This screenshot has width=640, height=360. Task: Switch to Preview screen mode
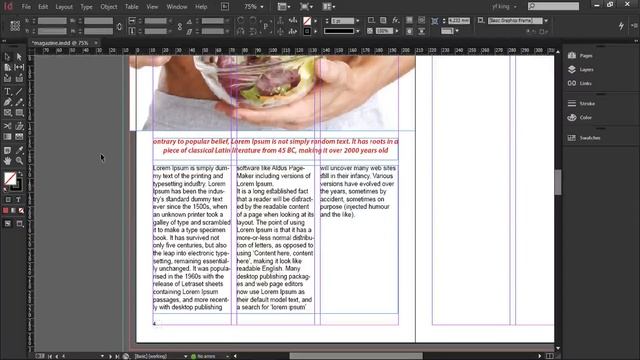(20, 224)
